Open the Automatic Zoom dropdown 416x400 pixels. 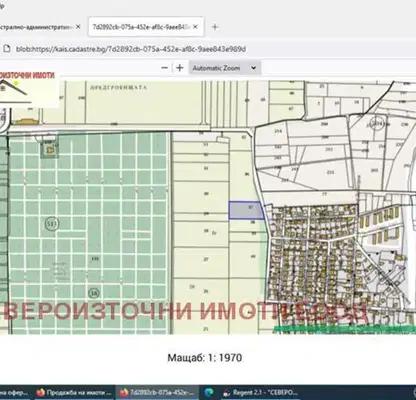click(x=225, y=68)
